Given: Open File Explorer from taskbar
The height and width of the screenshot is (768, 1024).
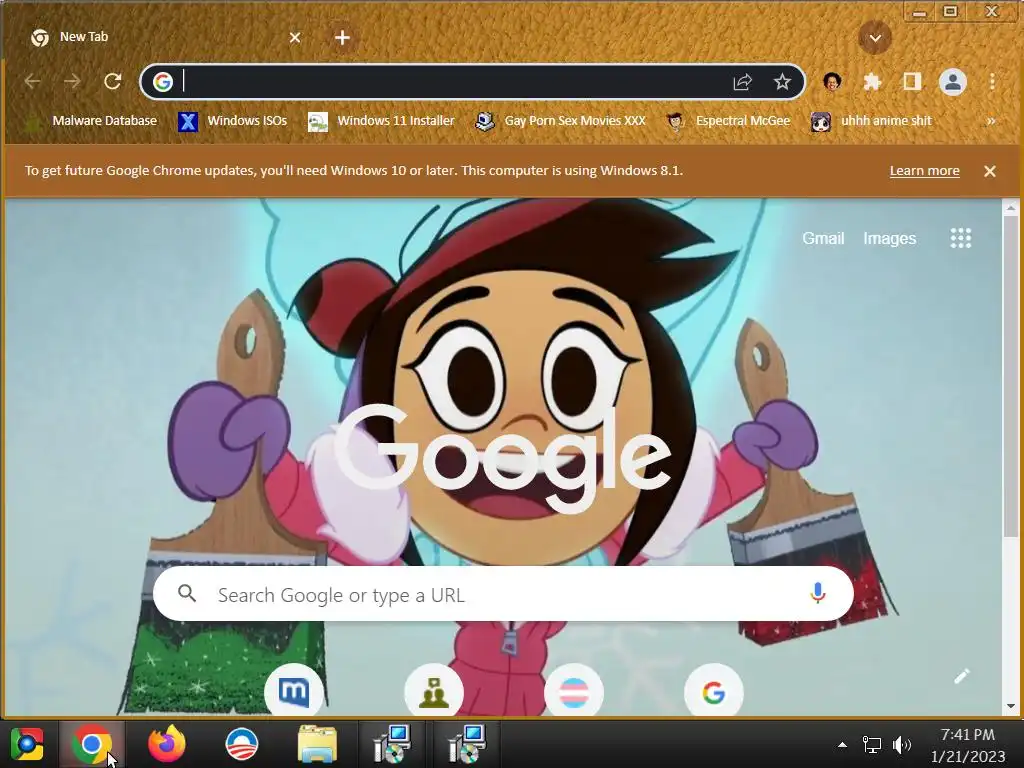Looking at the screenshot, I should 317,744.
